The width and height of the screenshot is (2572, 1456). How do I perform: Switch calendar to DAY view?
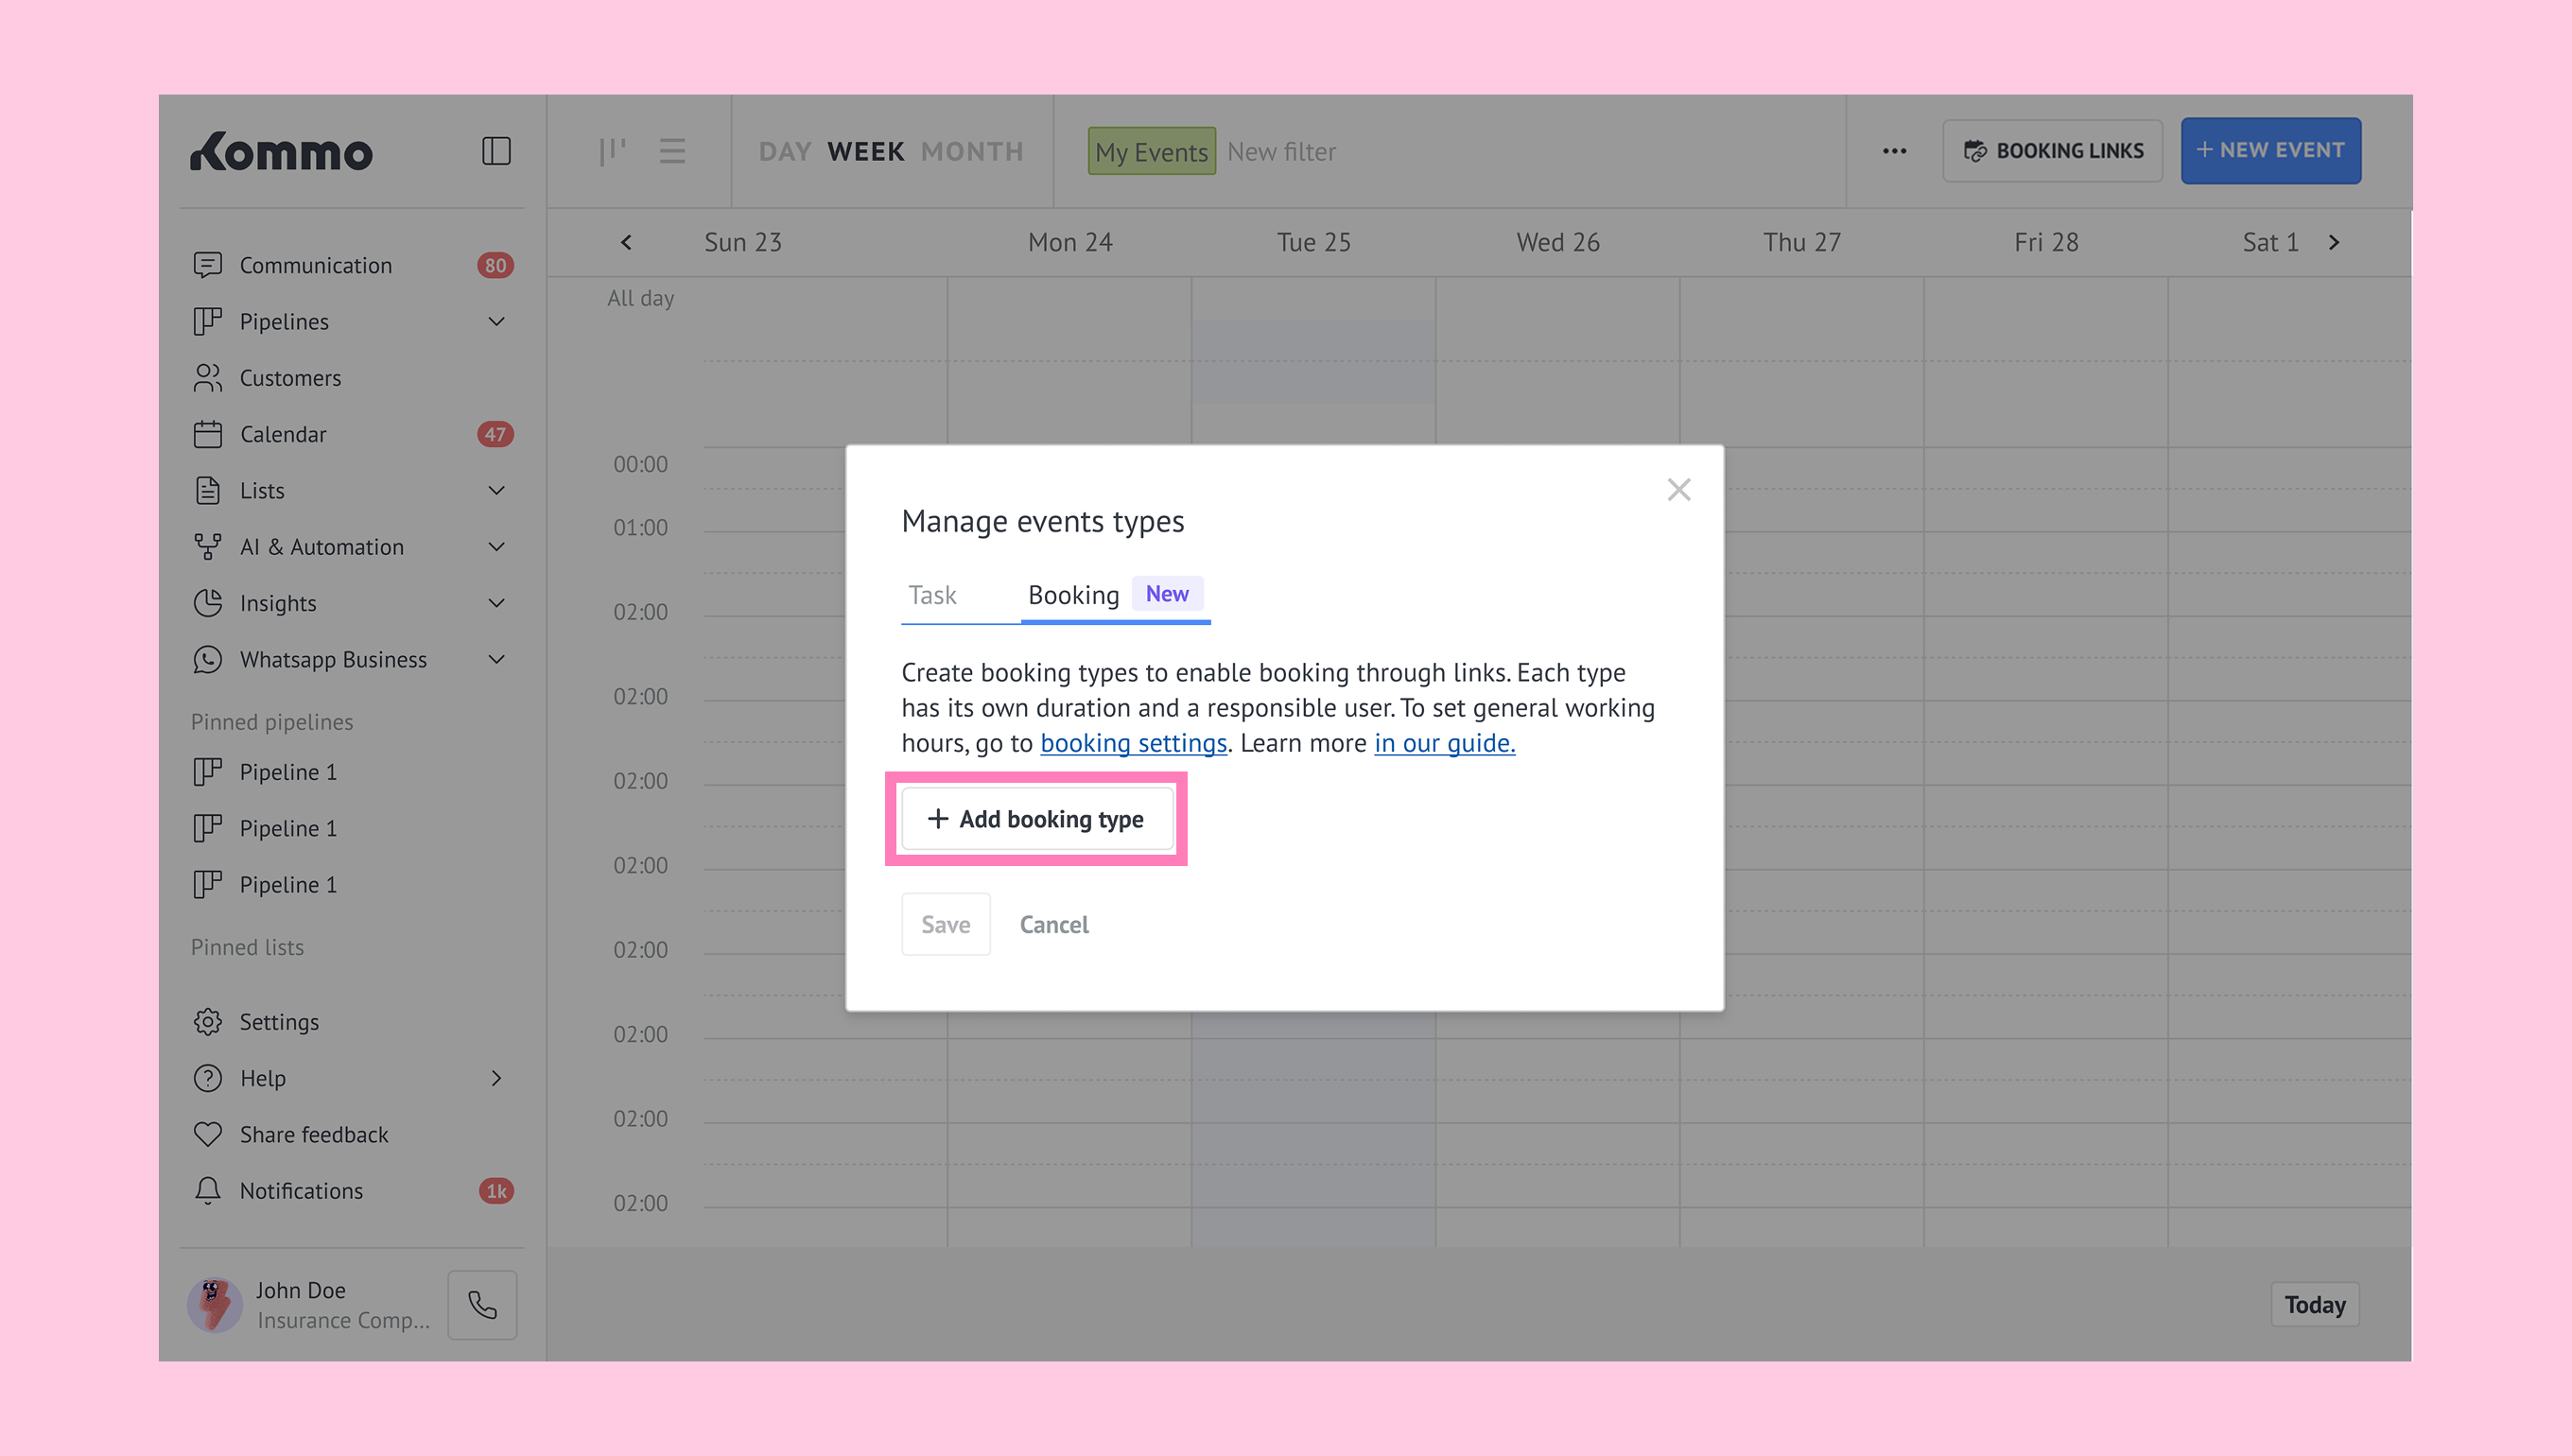[784, 152]
